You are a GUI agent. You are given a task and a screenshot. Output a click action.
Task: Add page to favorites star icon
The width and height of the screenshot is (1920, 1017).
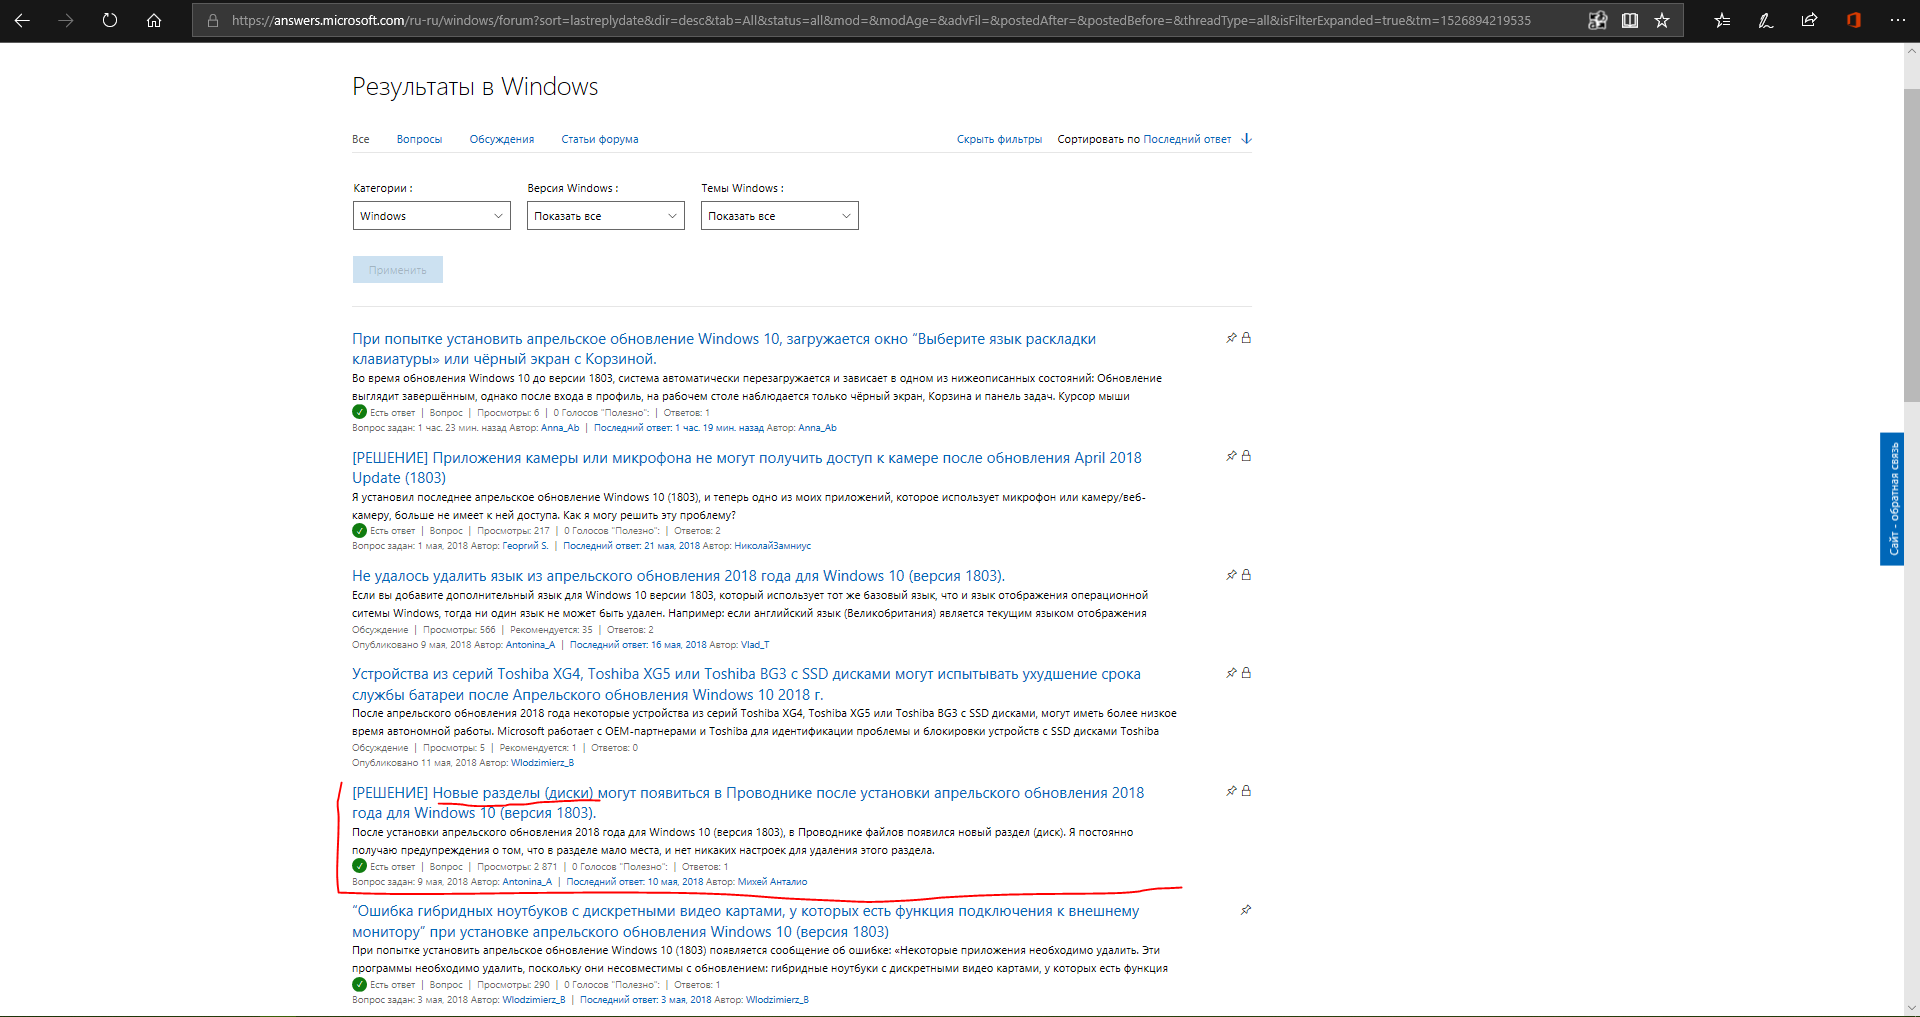coord(1662,20)
